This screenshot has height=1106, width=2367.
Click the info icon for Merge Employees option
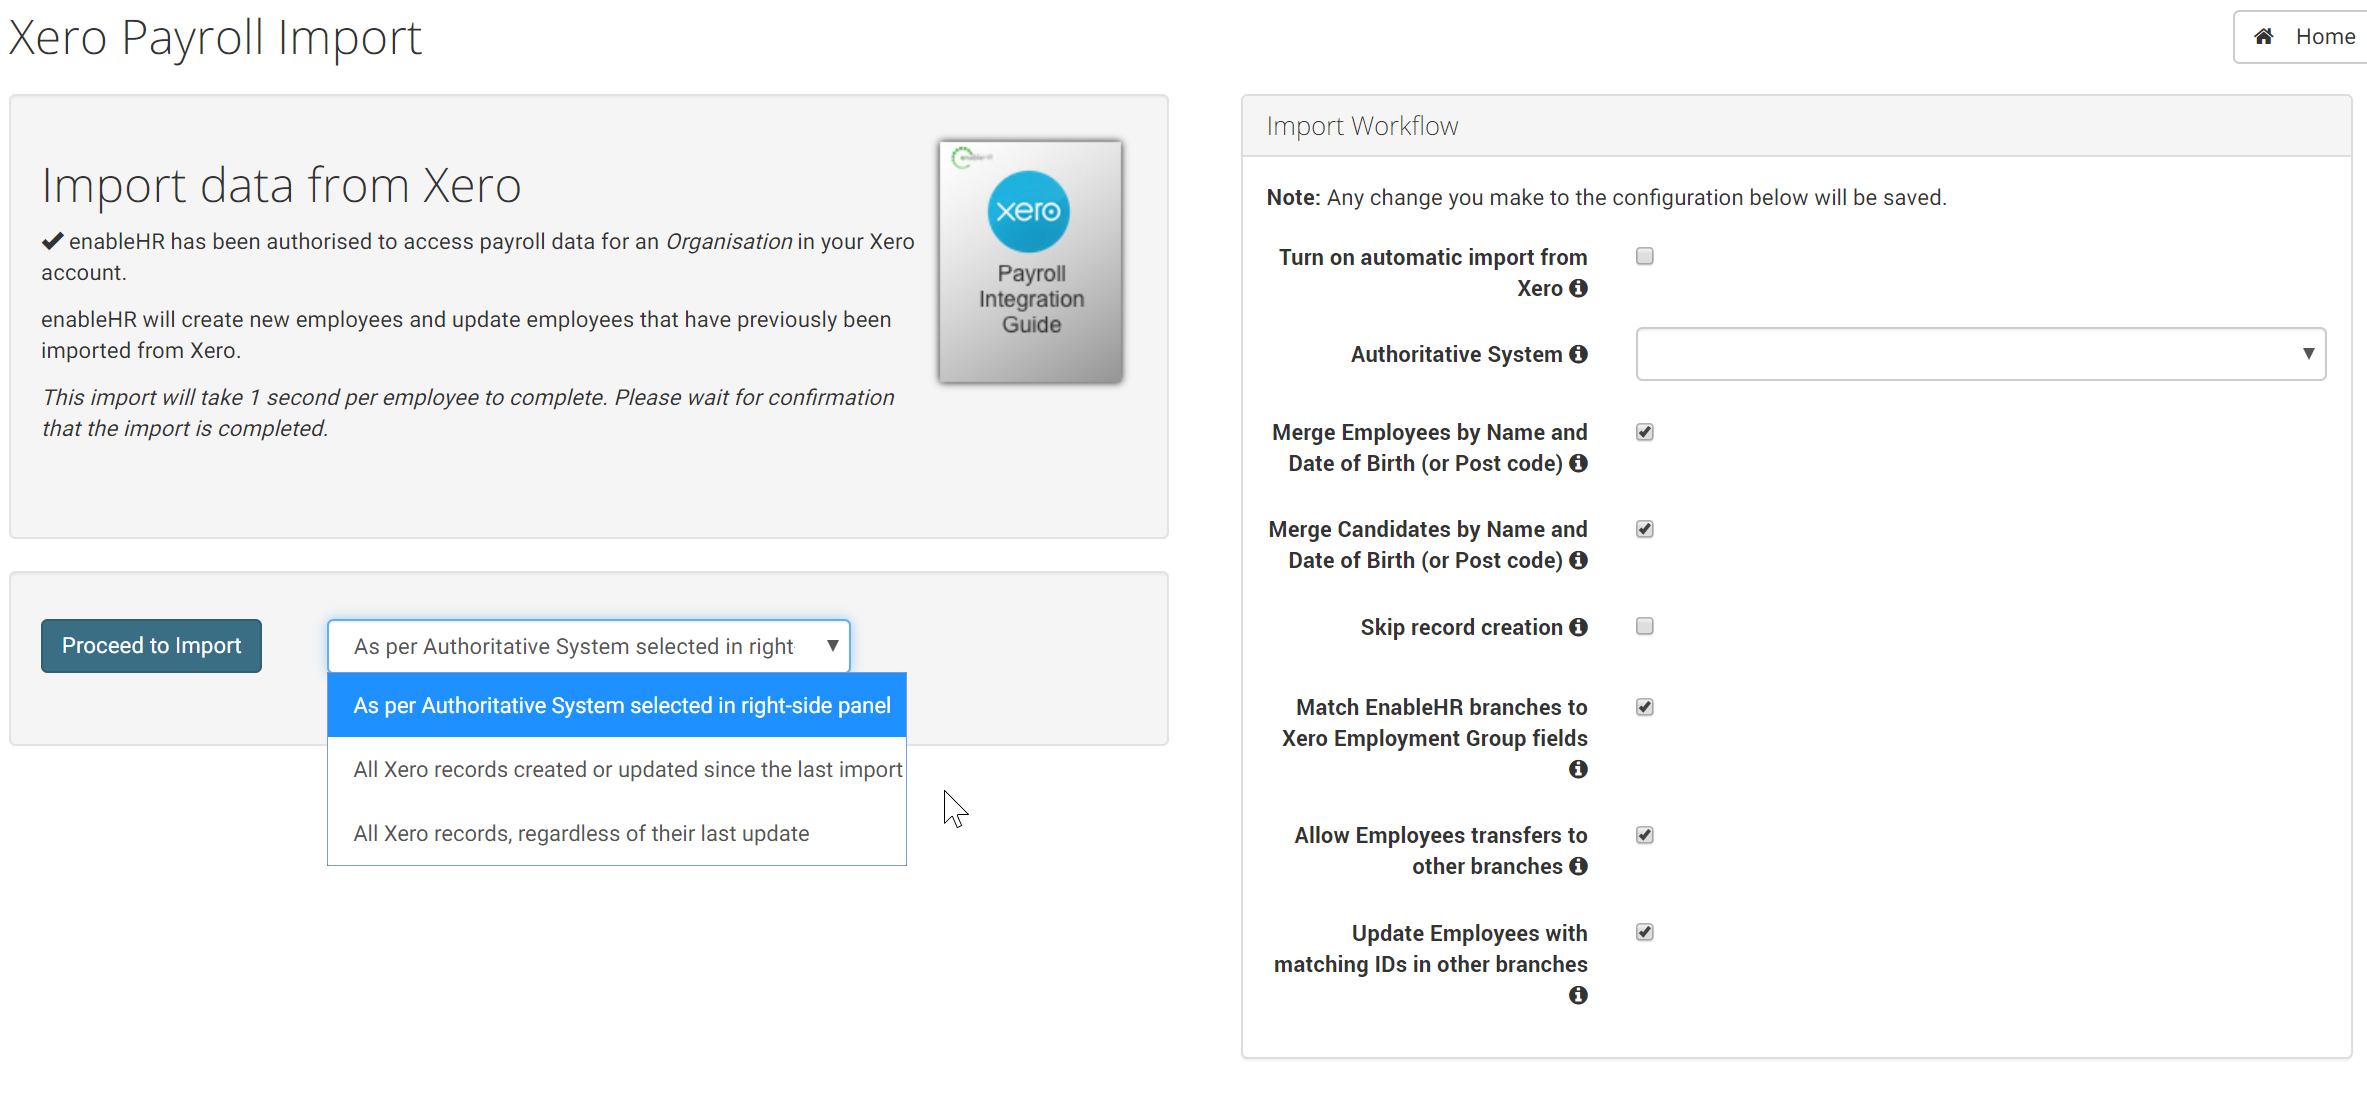1578,463
